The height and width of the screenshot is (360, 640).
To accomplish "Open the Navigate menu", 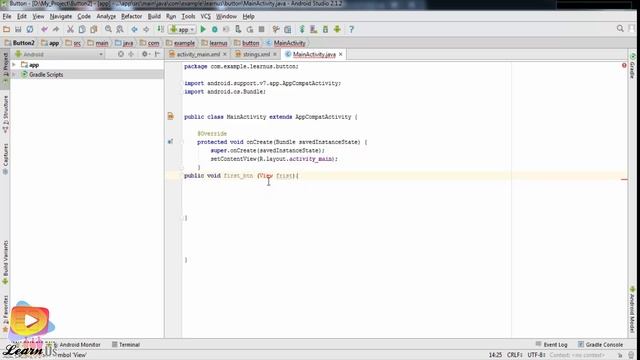I will point(61,17).
